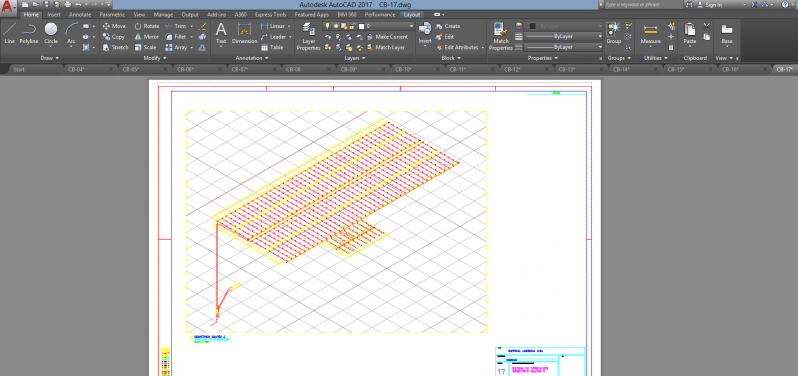Expand the Layers panel

click(355, 58)
